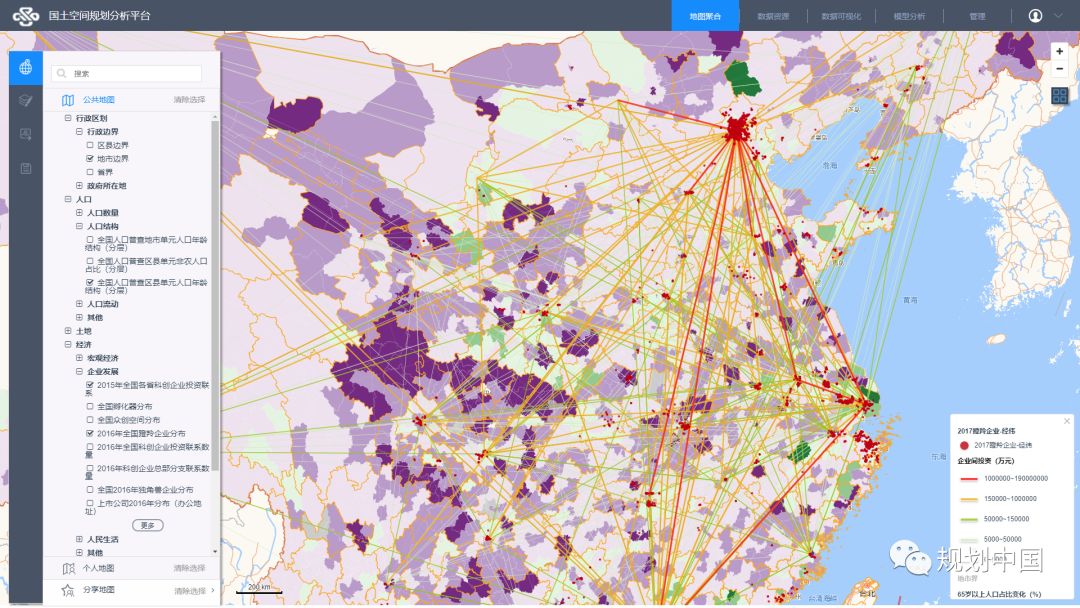
Task: Click the export image icon in sidebar
Action: 25,134
